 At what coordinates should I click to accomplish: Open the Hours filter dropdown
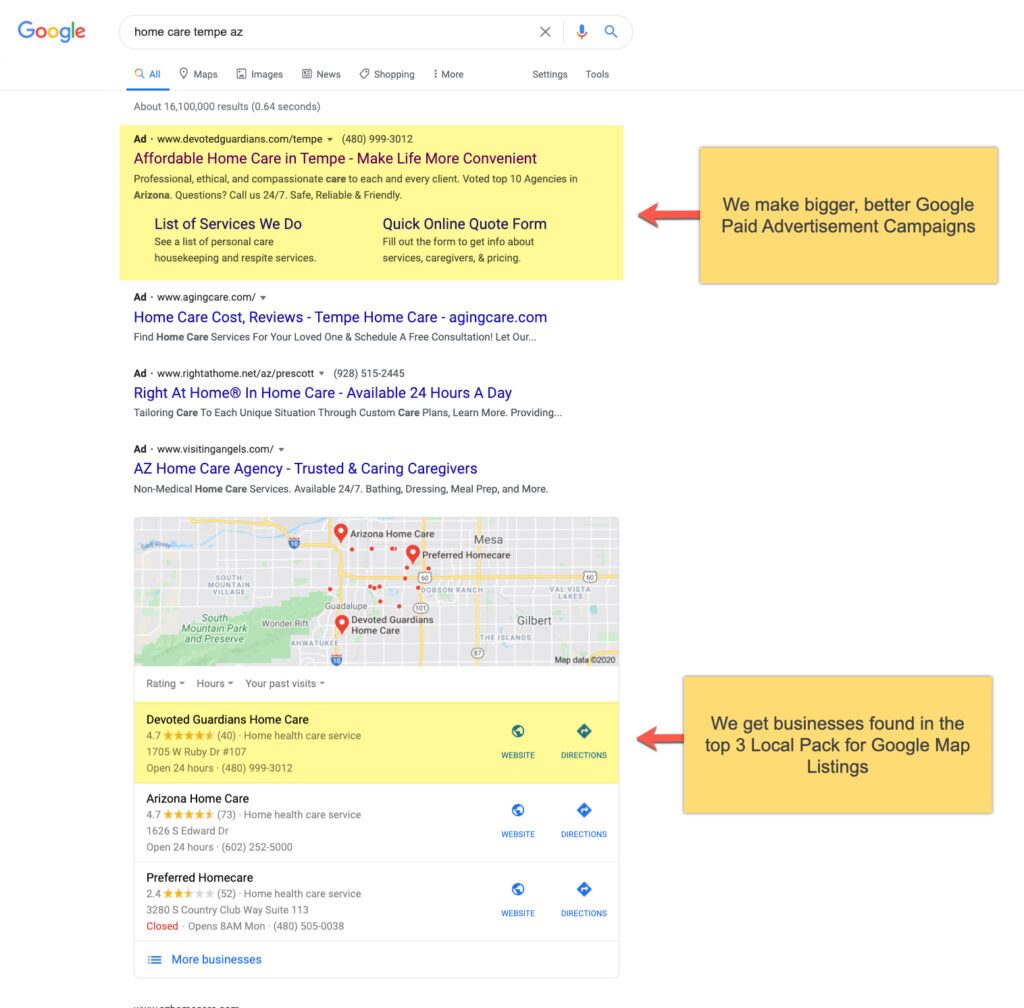[x=214, y=684]
